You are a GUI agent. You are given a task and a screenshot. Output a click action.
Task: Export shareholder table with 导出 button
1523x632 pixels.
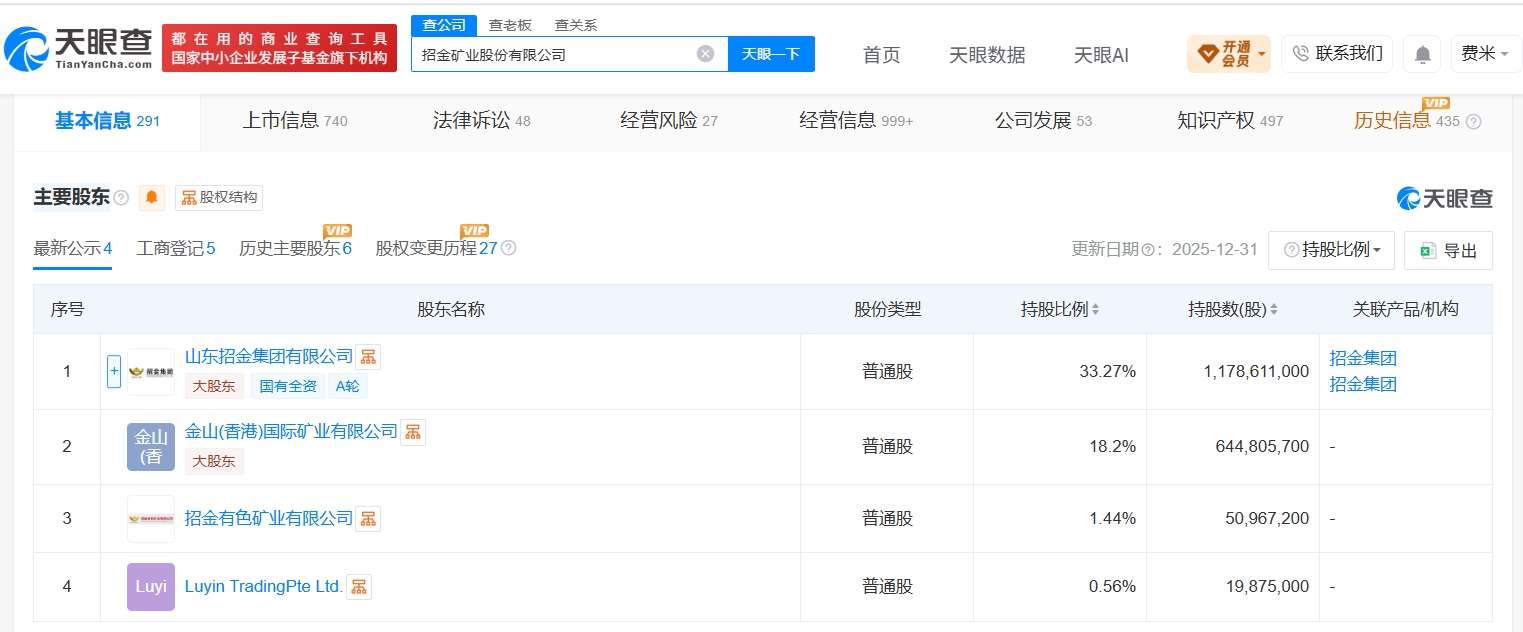tap(1448, 250)
